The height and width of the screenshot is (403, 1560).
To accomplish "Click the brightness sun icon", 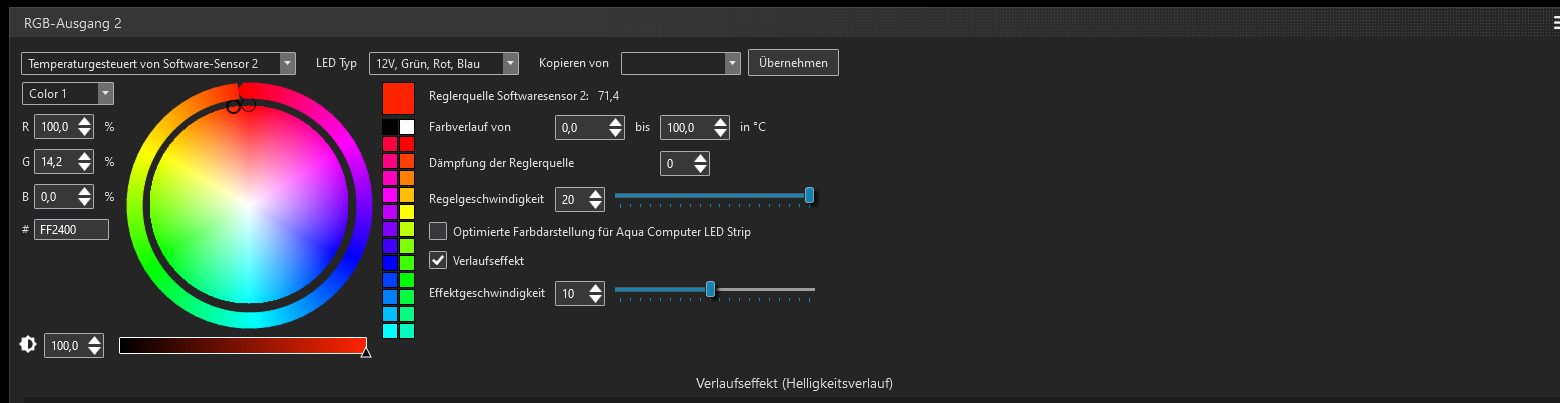I will 28,345.
